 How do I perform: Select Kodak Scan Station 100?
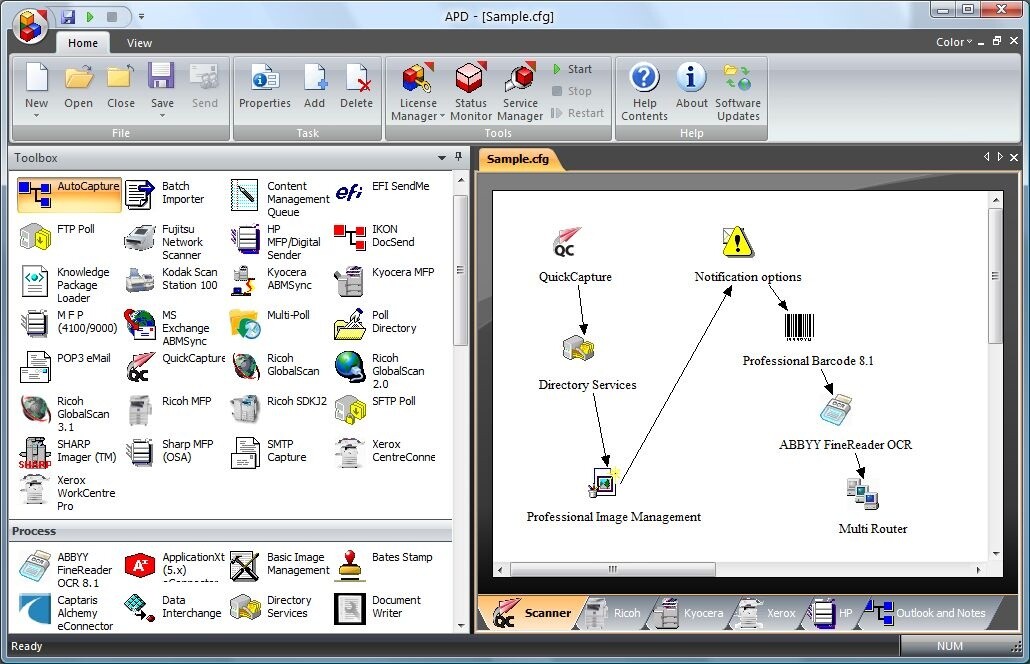click(171, 278)
